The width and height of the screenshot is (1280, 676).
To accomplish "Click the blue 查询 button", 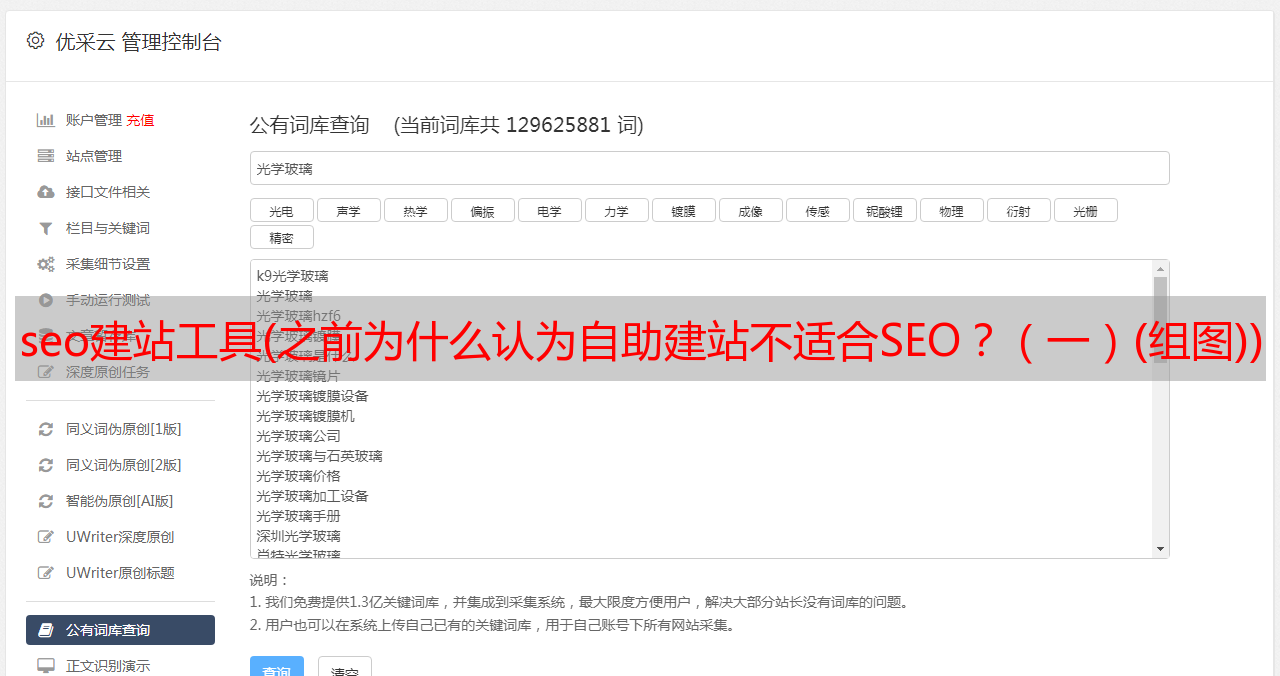I will coord(277,667).
